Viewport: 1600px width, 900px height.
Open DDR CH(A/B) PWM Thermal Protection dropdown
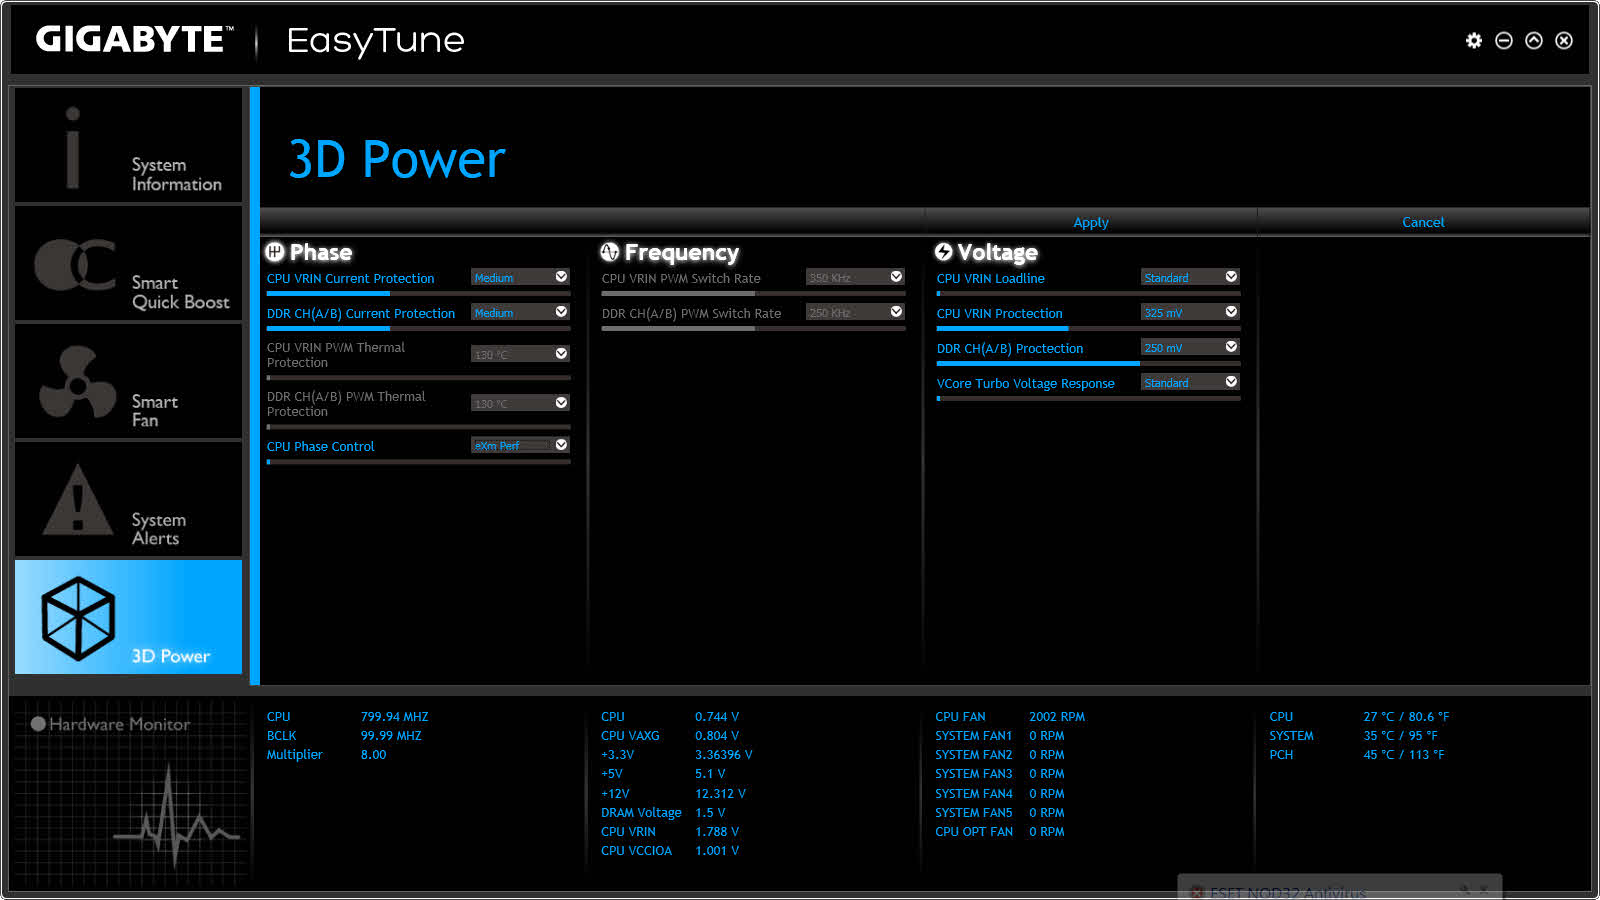520,403
